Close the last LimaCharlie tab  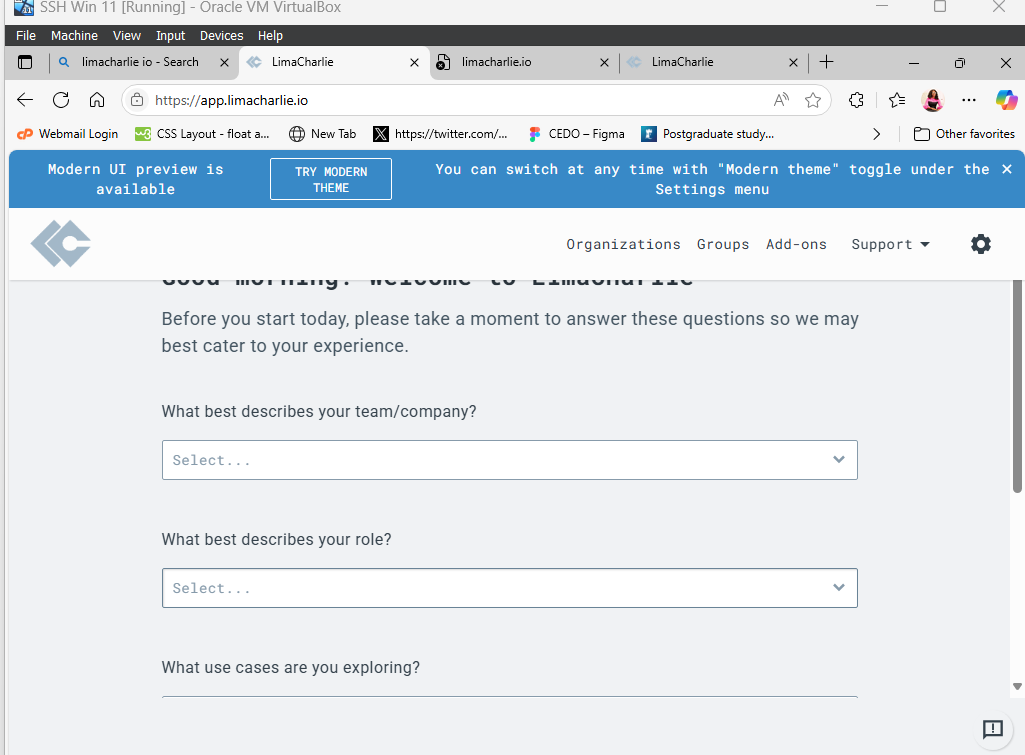[793, 63]
